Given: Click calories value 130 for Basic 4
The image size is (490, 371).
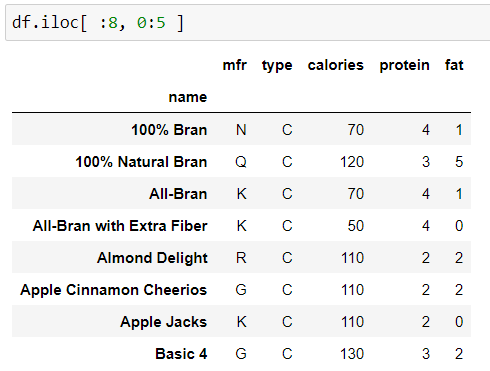Looking at the screenshot, I should click(352, 354).
